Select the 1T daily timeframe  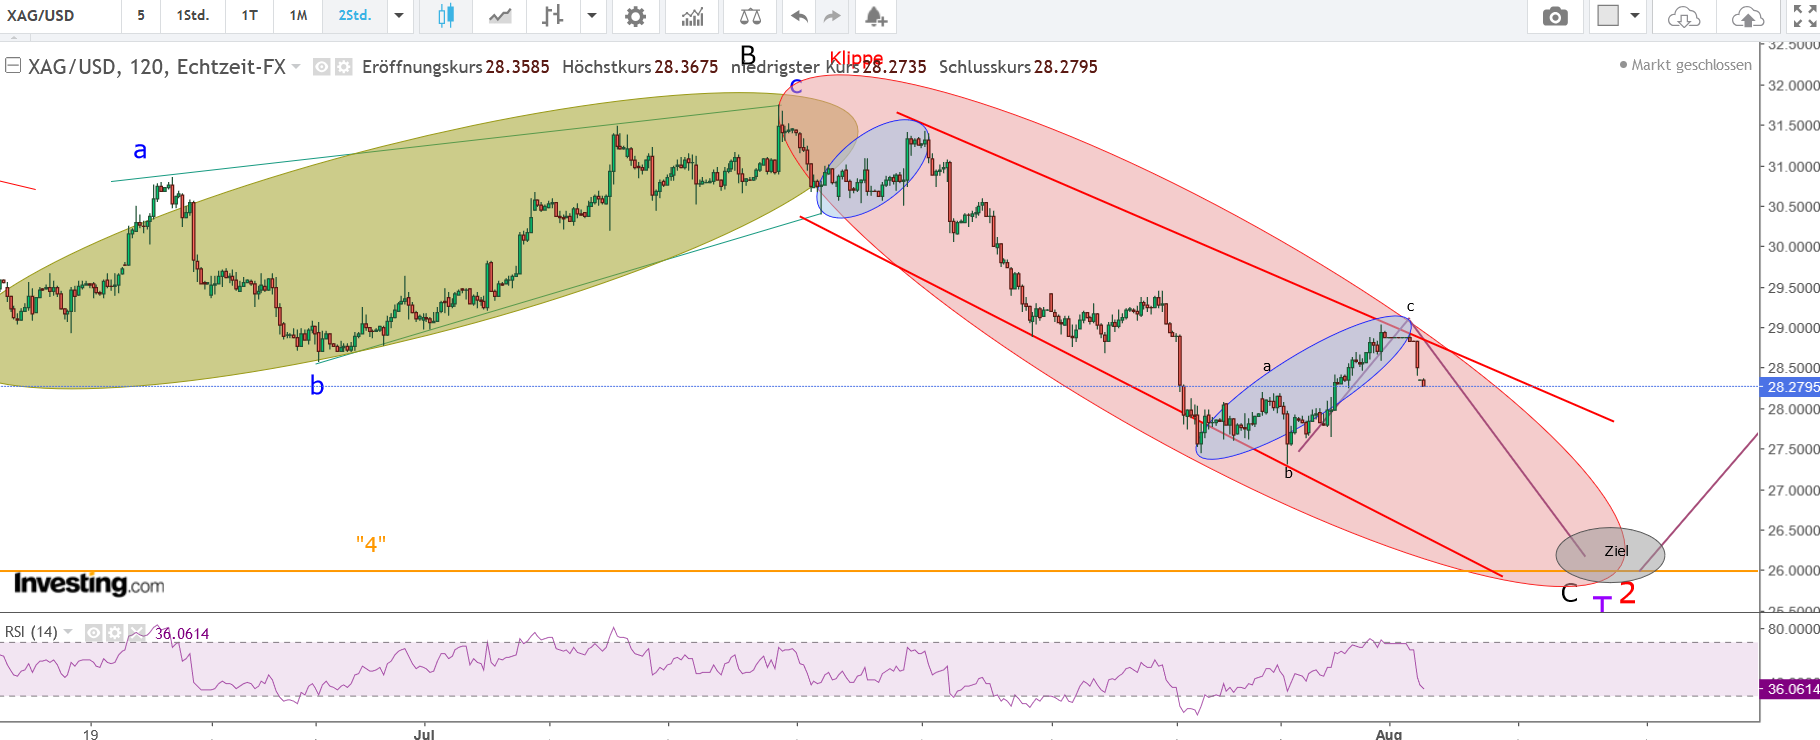(250, 16)
